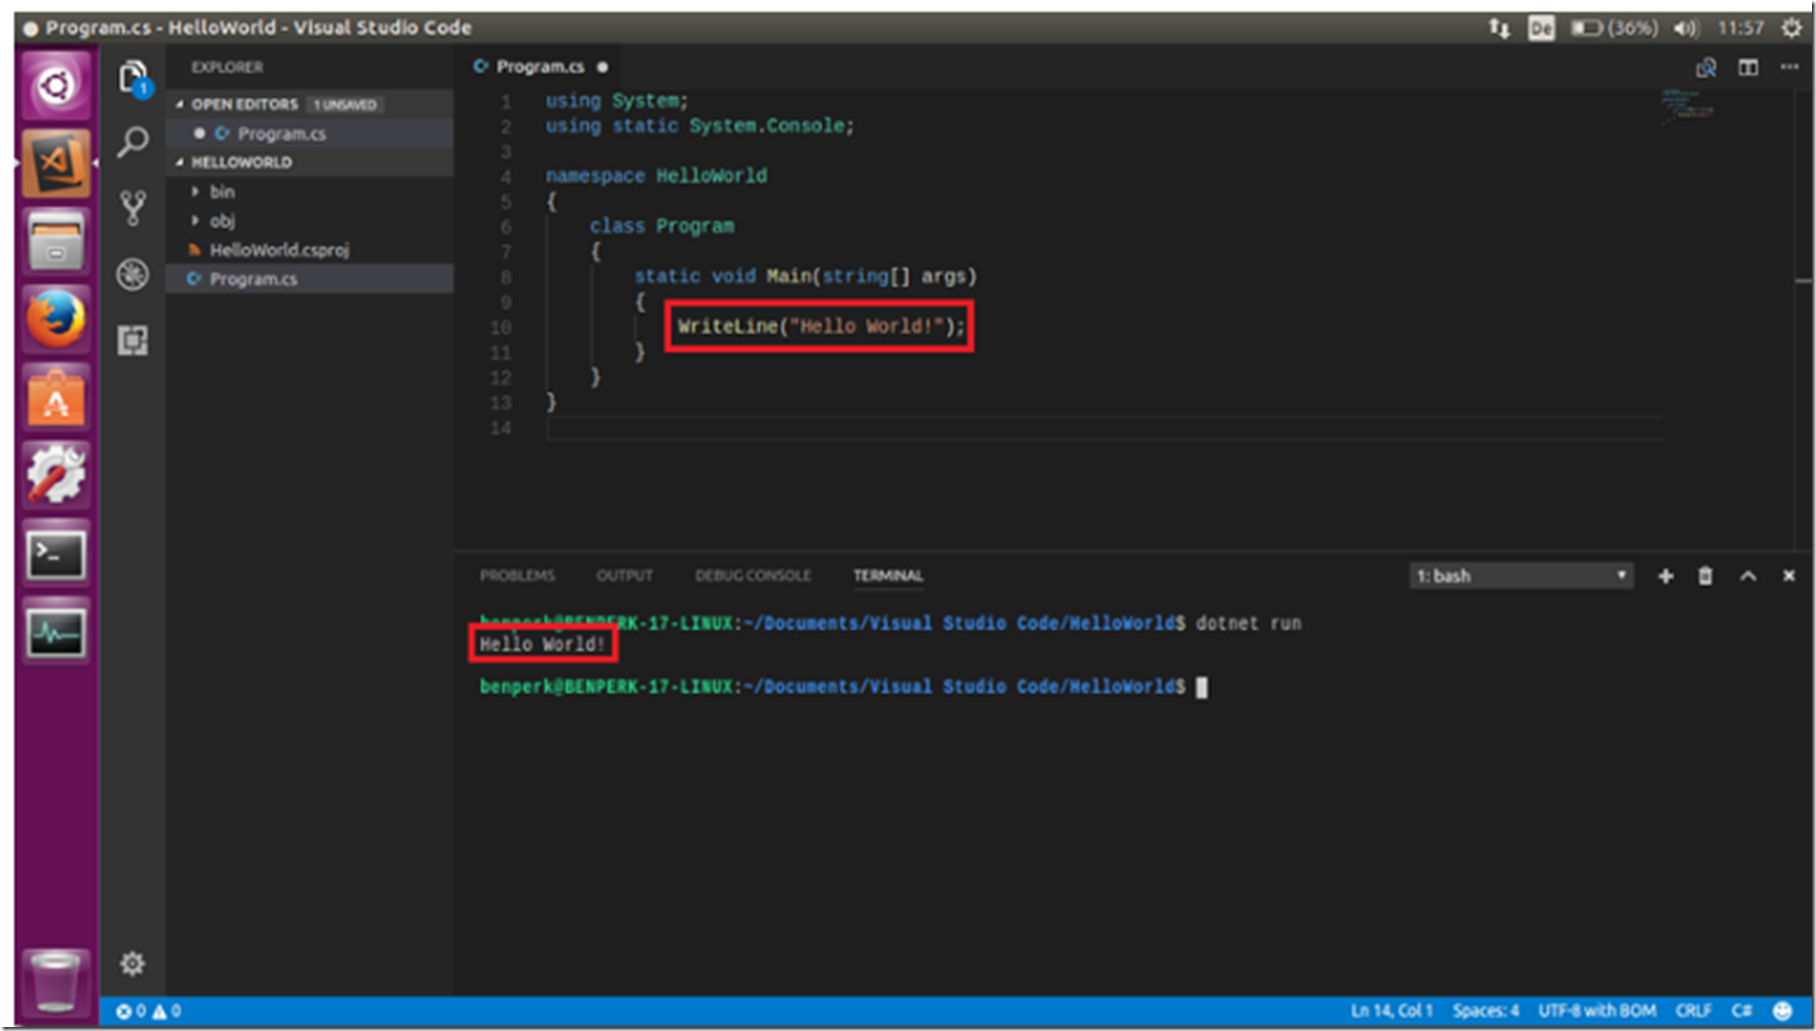Click Spaces: 4 indentation setting
The width and height of the screenshot is (1816, 1031).
click(1485, 1011)
